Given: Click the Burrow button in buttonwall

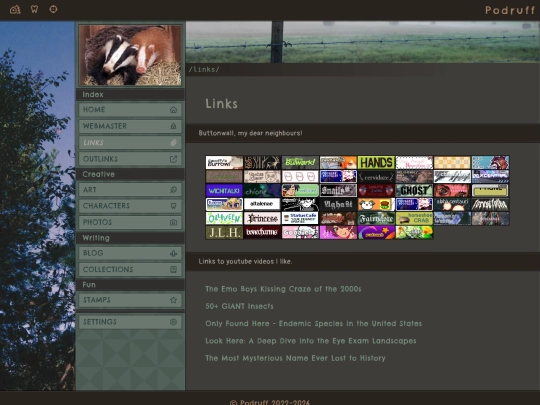Looking at the screenshot, I should (224, 163).
